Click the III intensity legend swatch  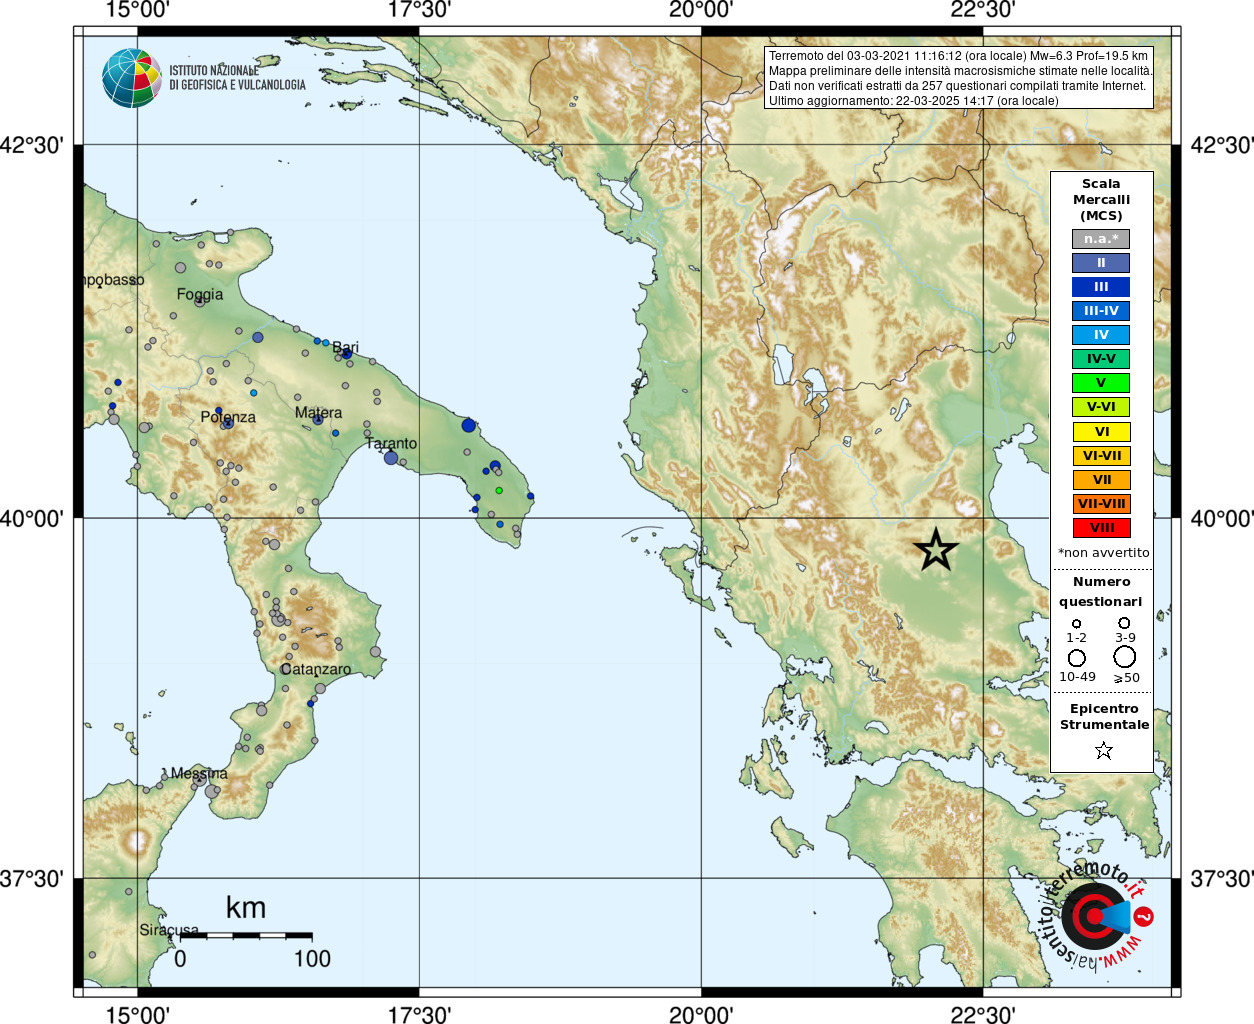1101,287
